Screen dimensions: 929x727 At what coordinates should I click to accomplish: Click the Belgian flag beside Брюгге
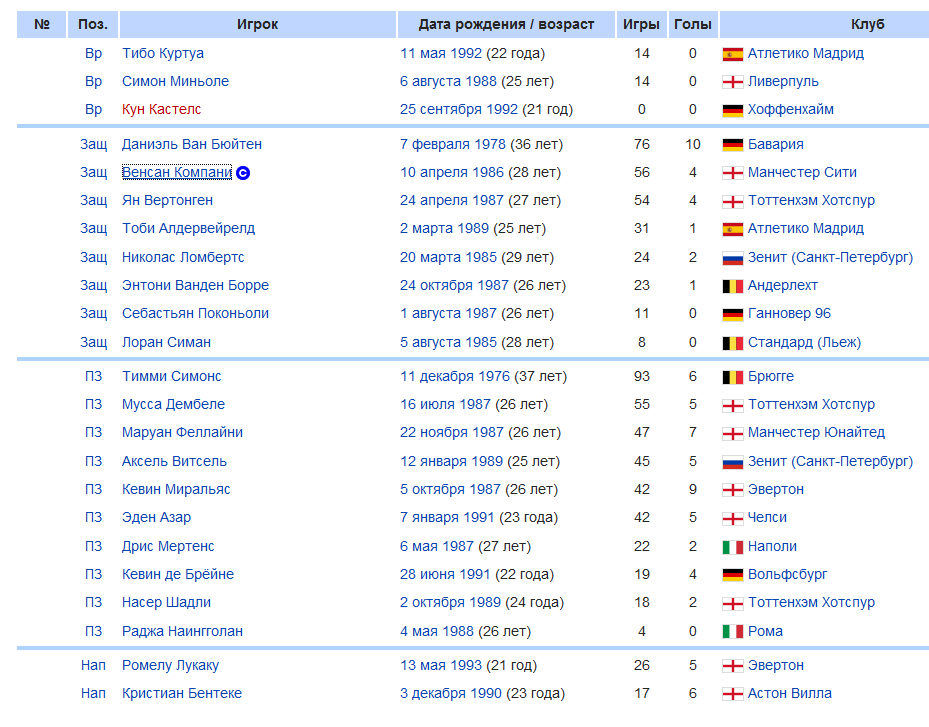pyautogui.click(x=733, y=377)
